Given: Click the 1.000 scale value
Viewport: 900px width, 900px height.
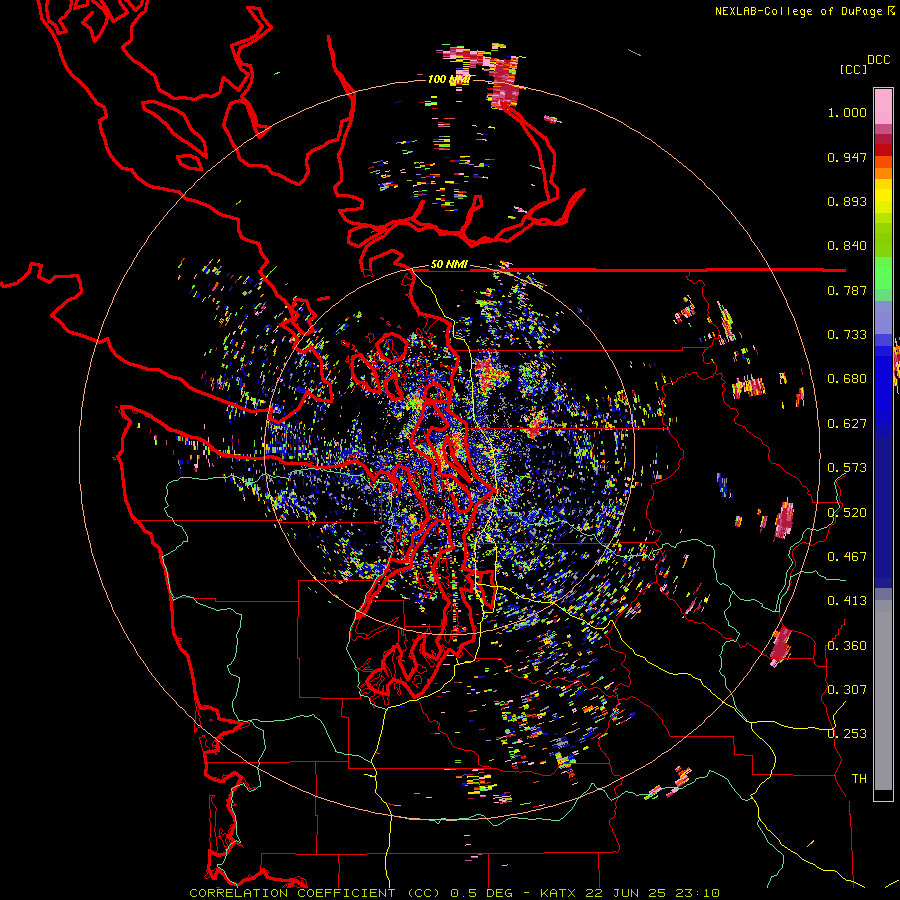Looking at the screenshot, I should (x=847, y=112).
